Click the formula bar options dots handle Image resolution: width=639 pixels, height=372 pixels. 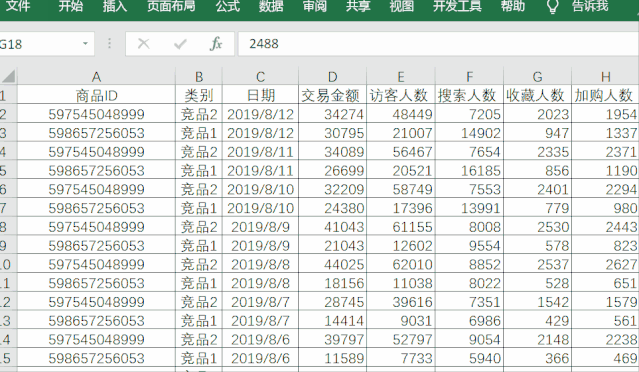pyautogui.click(x=109, y=44)
